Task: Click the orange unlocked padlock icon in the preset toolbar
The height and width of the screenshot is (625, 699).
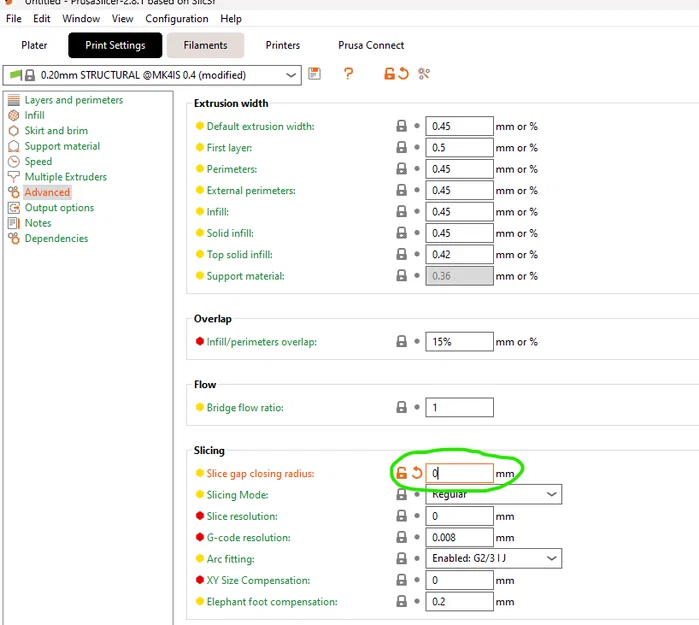Action: tap(389, 74)
